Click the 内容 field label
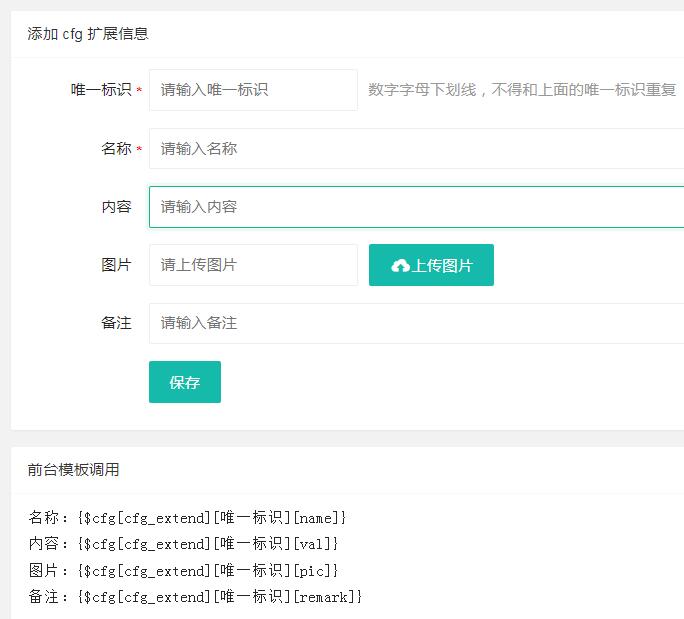Image resolution: width=684 pixels, height=619 pixels. (116, 207)
